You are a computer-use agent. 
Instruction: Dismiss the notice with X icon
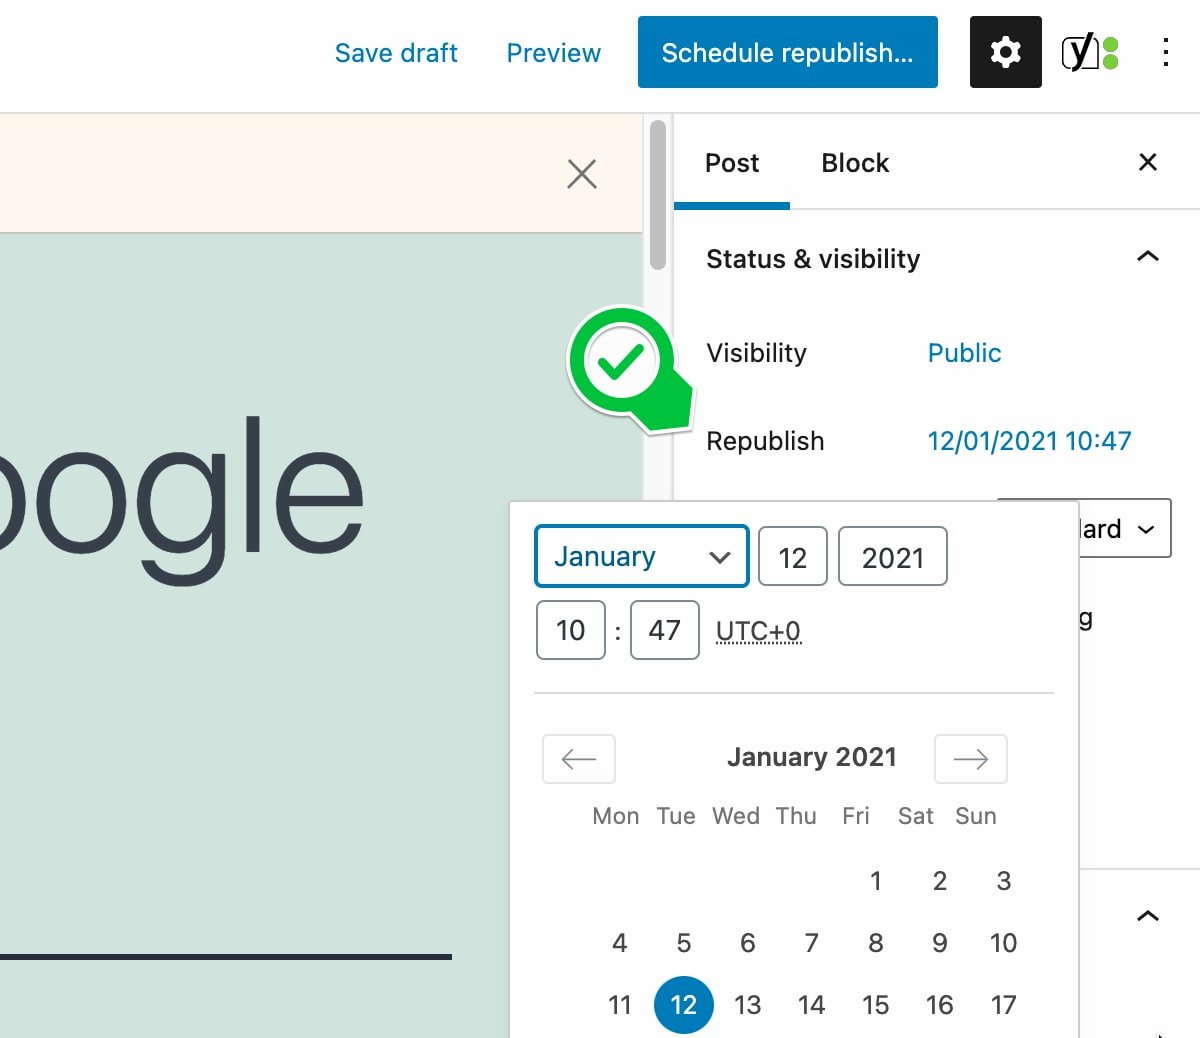coord(581,174)
